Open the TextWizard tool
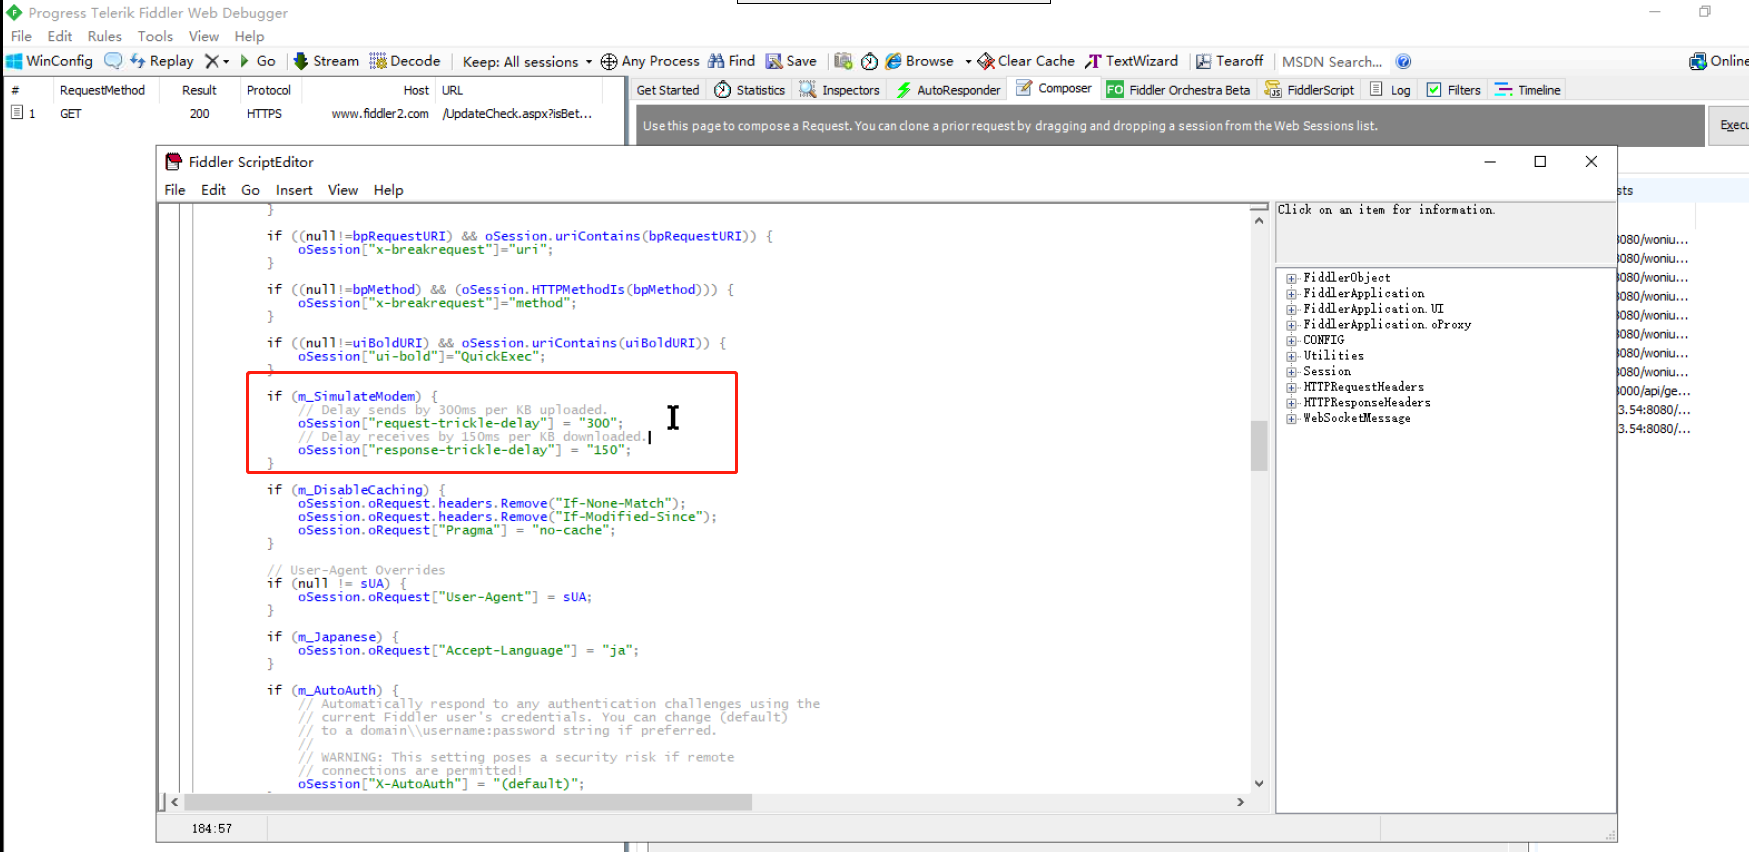Viewport: 1749px width, 852px height. point(1132,61)
